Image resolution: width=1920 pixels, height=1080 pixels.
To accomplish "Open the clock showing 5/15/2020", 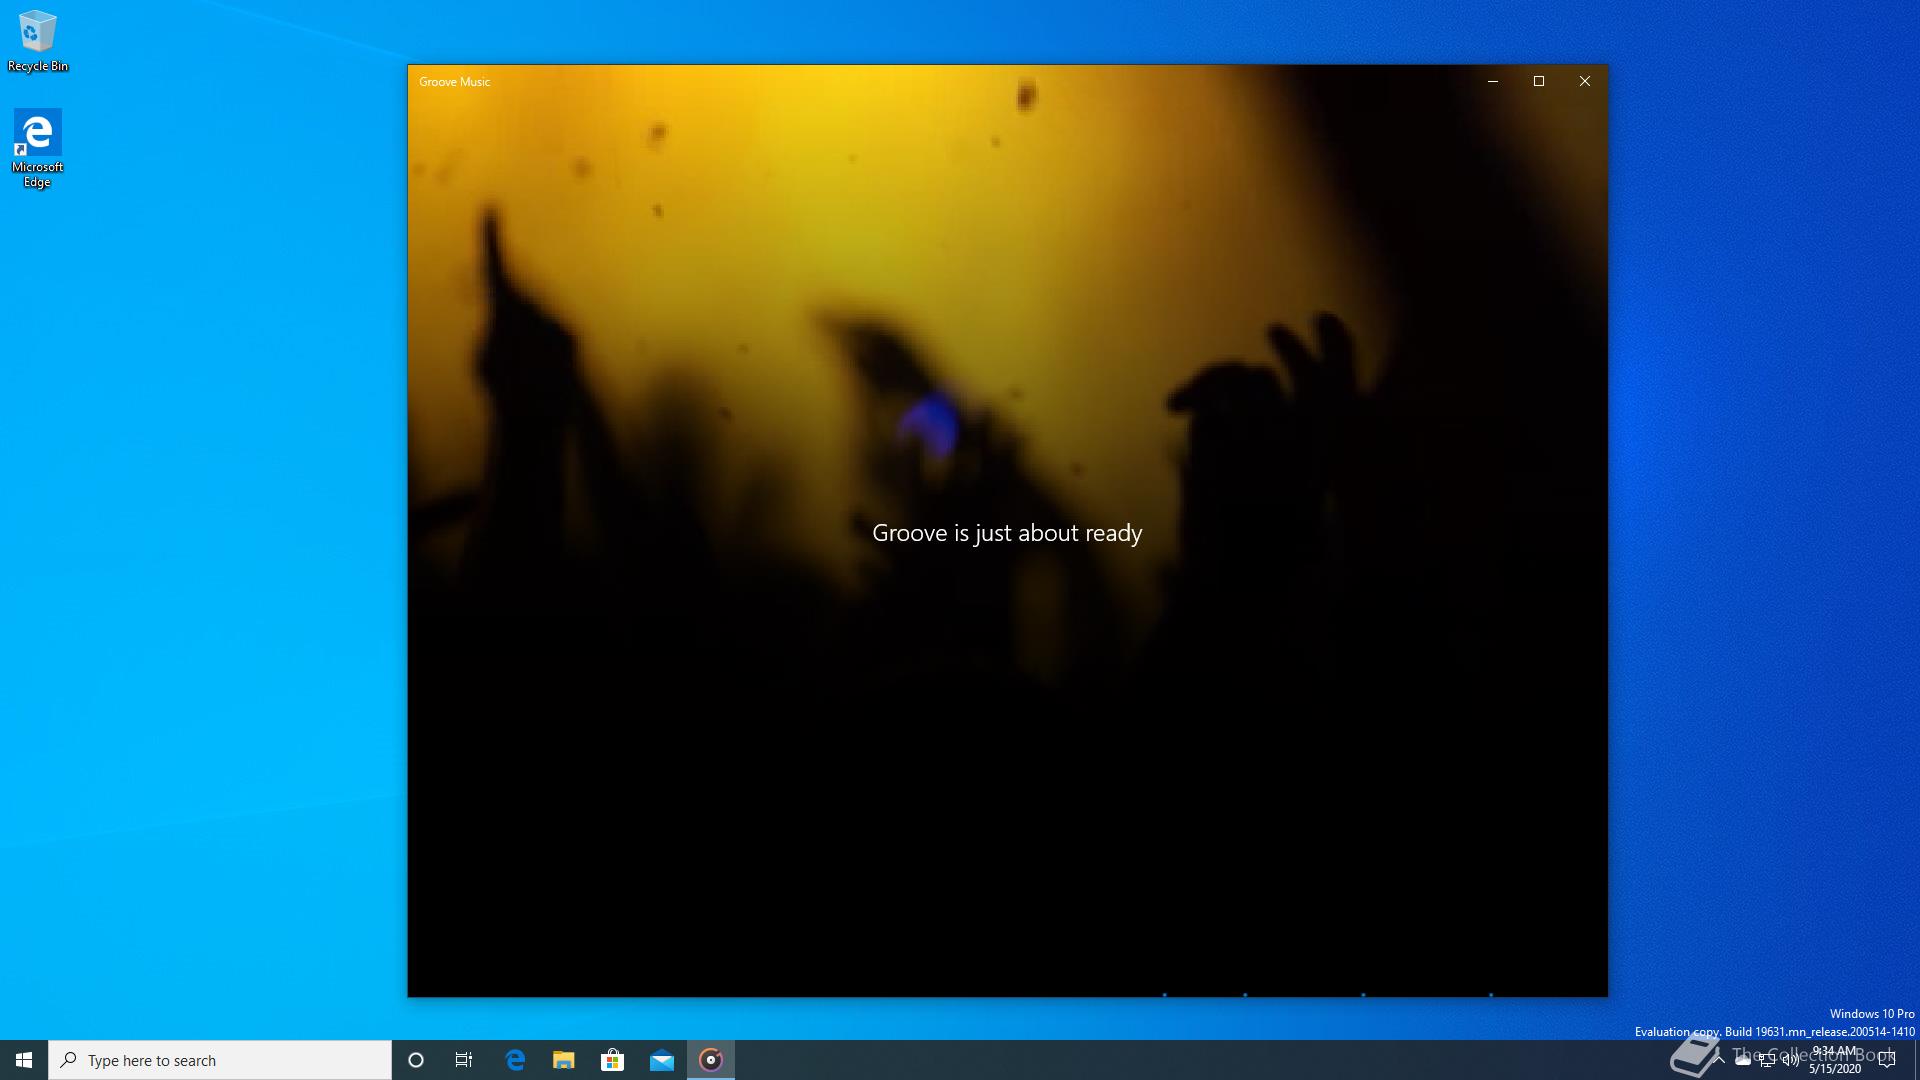I will pos(1835,1060).
